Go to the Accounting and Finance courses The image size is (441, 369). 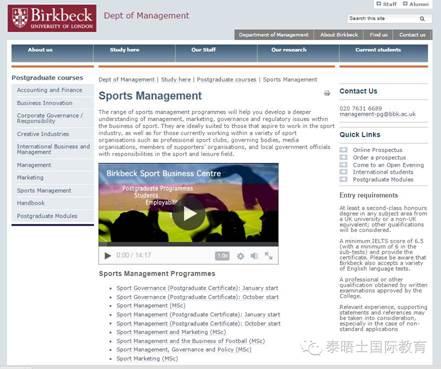pos(49,90)
